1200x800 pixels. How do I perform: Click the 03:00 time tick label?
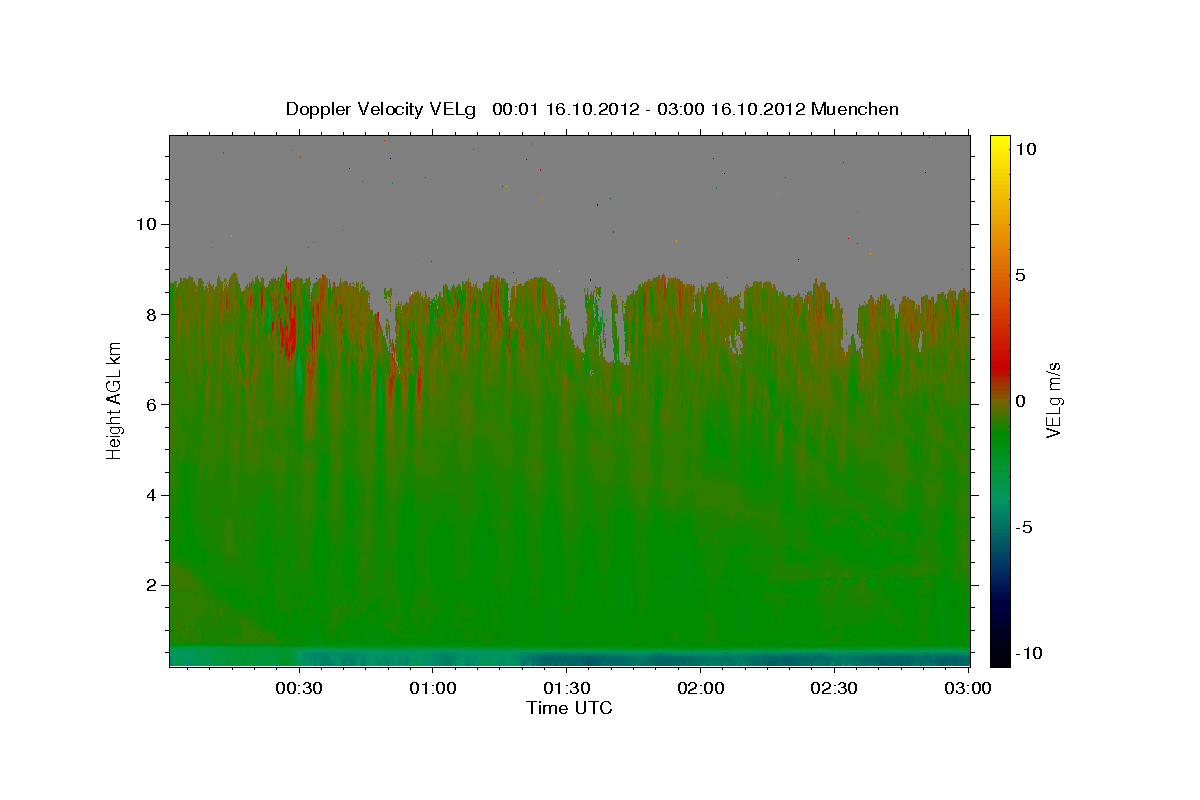pyautogui.click(x=968, y=688)
